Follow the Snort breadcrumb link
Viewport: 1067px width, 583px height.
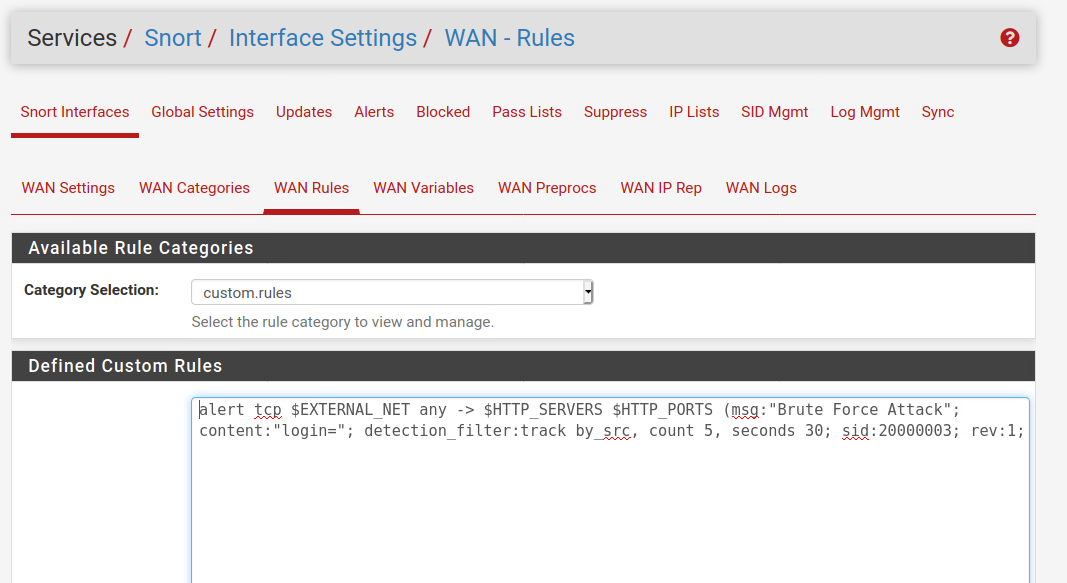pos(173,38)
